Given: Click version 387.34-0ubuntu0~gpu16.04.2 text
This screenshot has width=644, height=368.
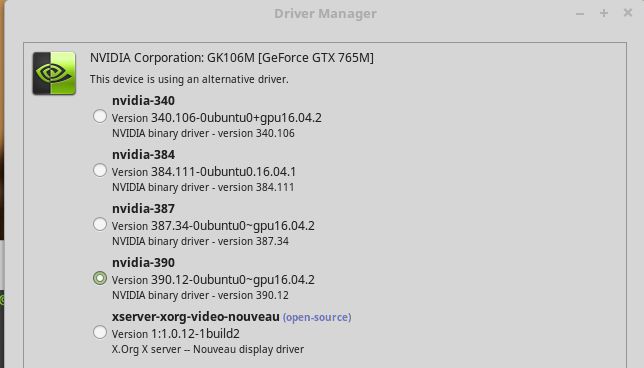Looking at the screenshot, I should [213, 226].
